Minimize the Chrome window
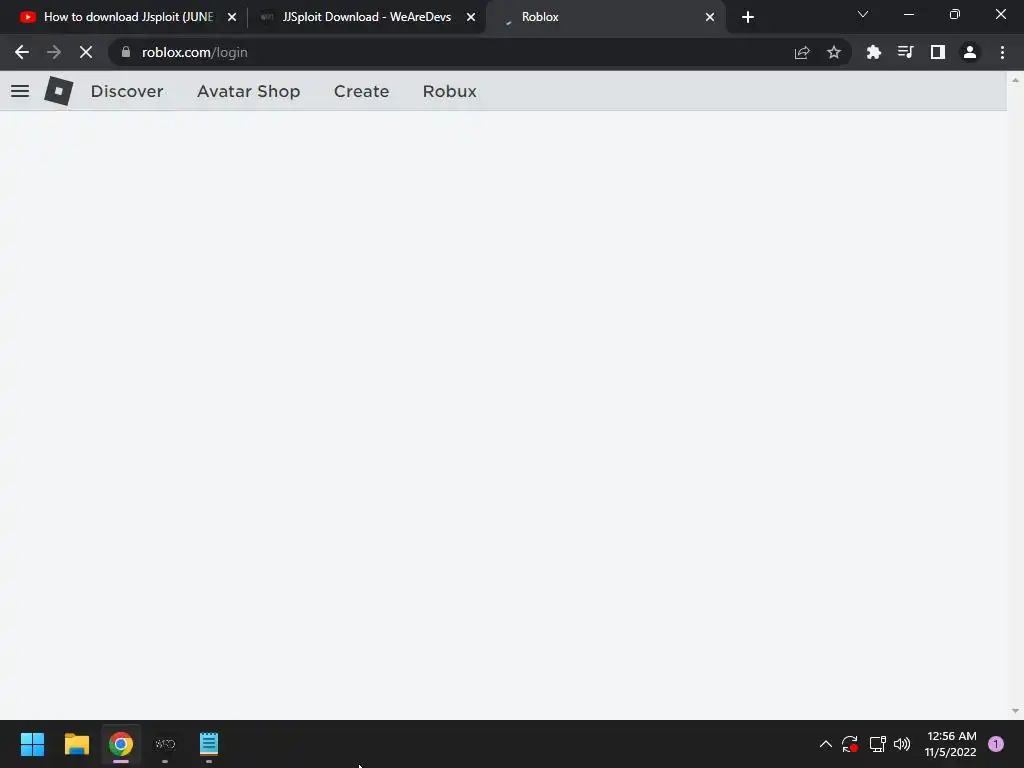 (908, 14)
